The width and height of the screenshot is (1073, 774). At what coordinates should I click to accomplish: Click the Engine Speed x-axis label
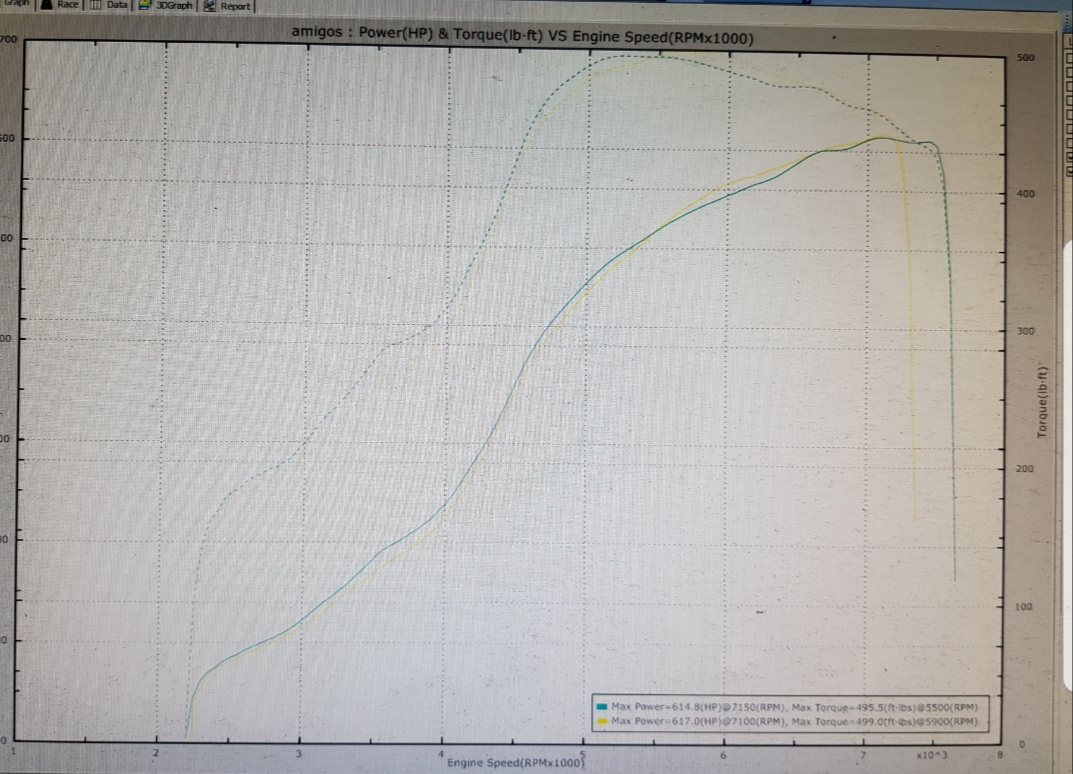click(515, 763)
